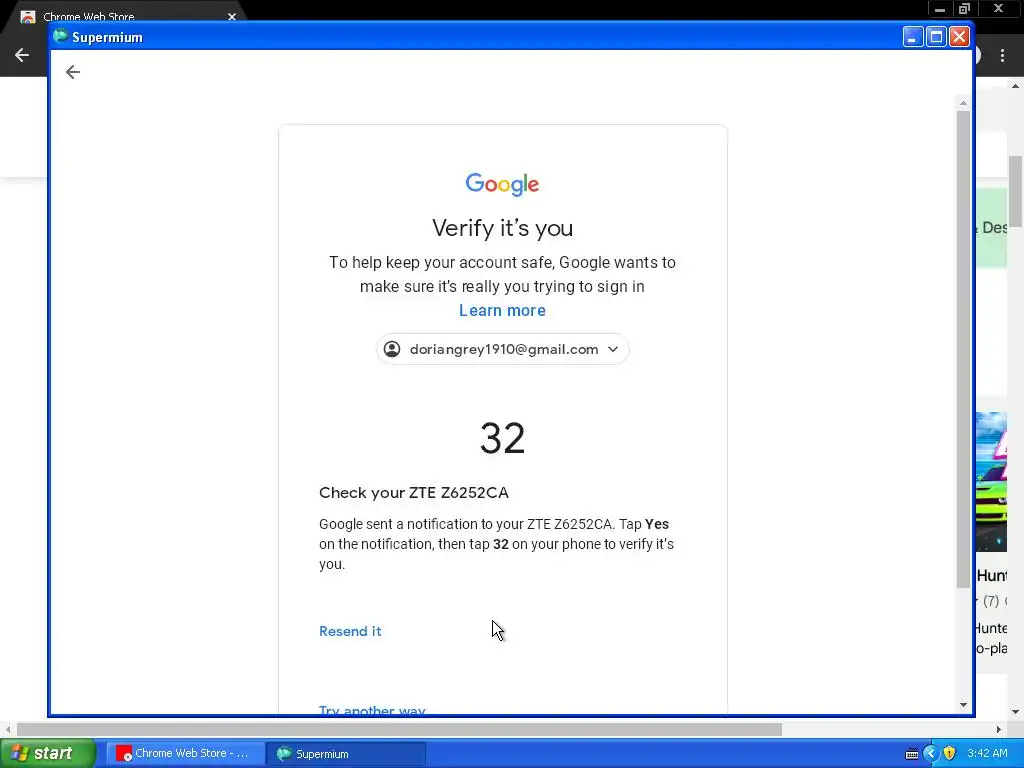
Task: Click the keyboard icon in system tray
Action: [x=912, y=754]
